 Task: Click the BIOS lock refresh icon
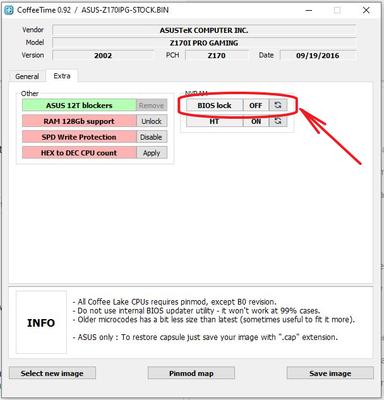[x=278, y=105]
